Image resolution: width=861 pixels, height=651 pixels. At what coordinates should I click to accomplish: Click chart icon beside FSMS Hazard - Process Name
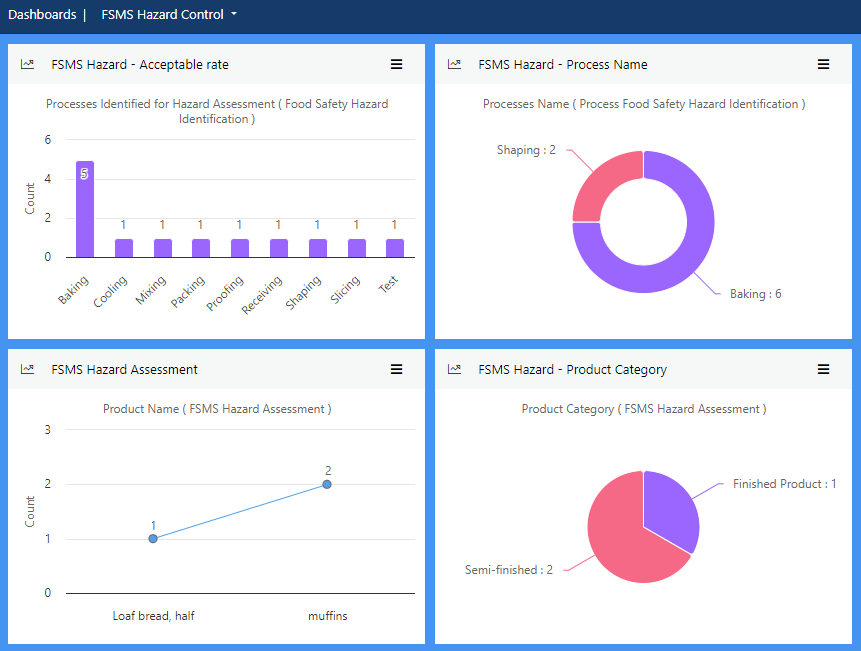click(x=455, y=64)
